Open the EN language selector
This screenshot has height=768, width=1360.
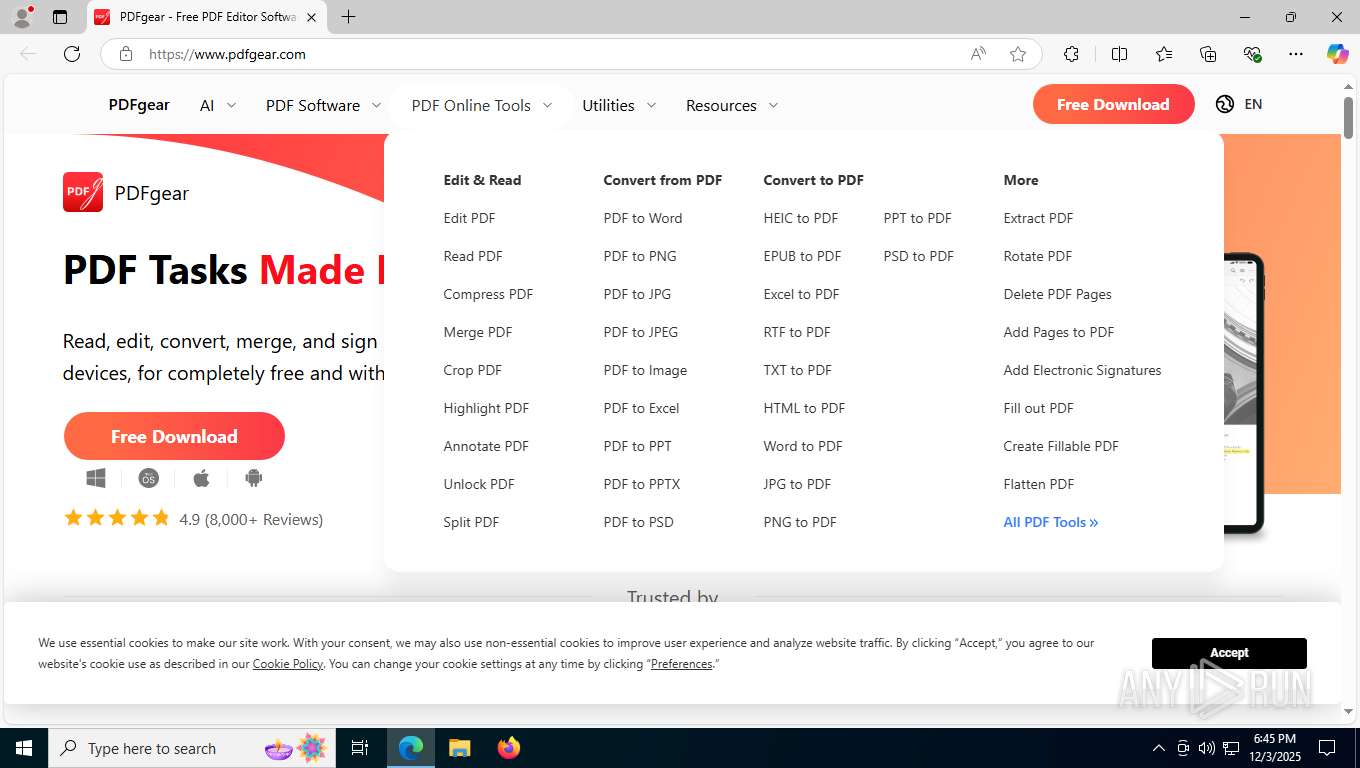[1253, 104]
